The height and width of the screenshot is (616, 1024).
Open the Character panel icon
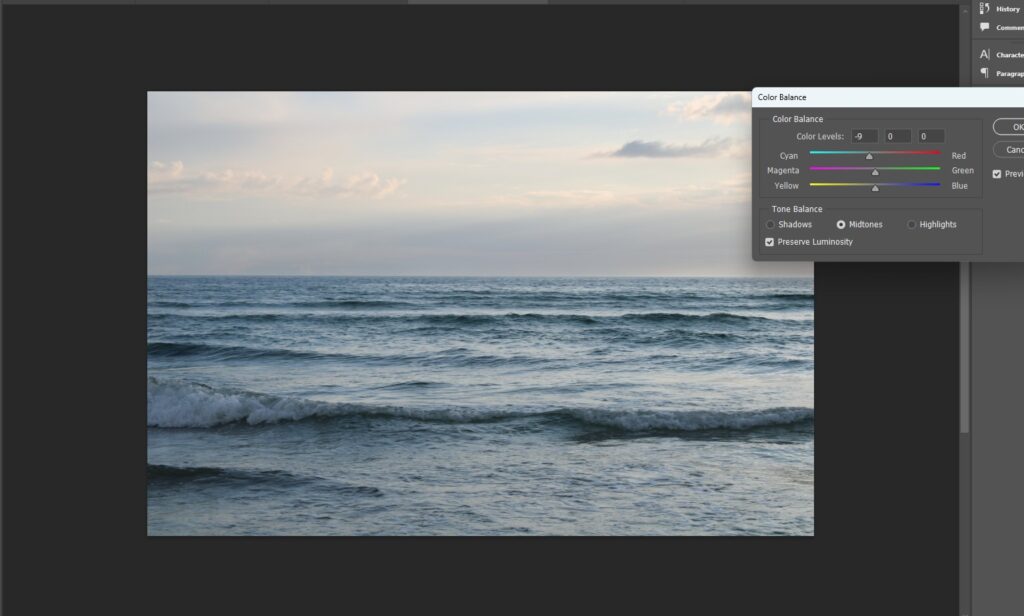coord(985,54)
